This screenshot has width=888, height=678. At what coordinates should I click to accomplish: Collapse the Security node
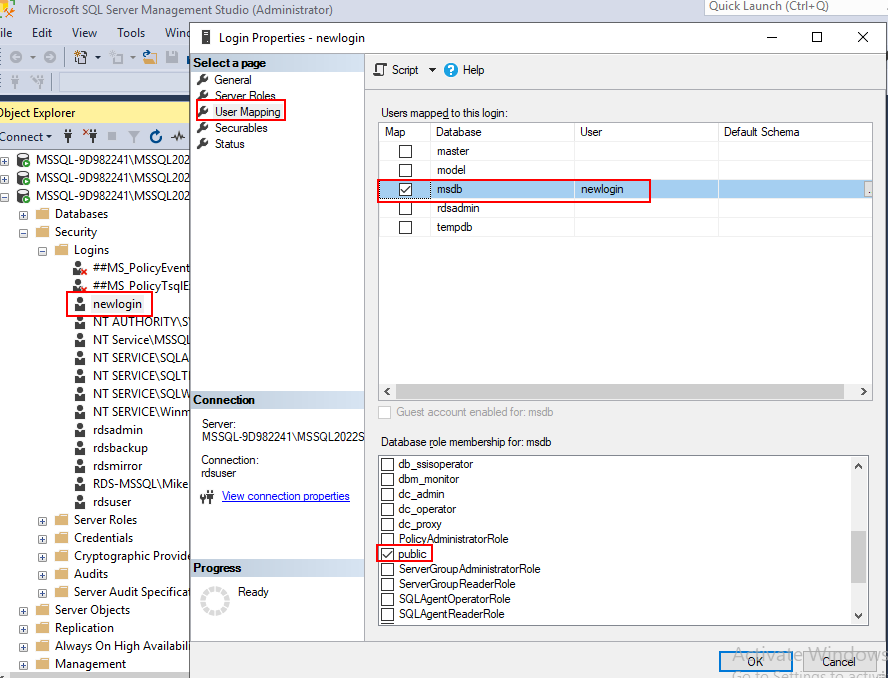(23, 233)
